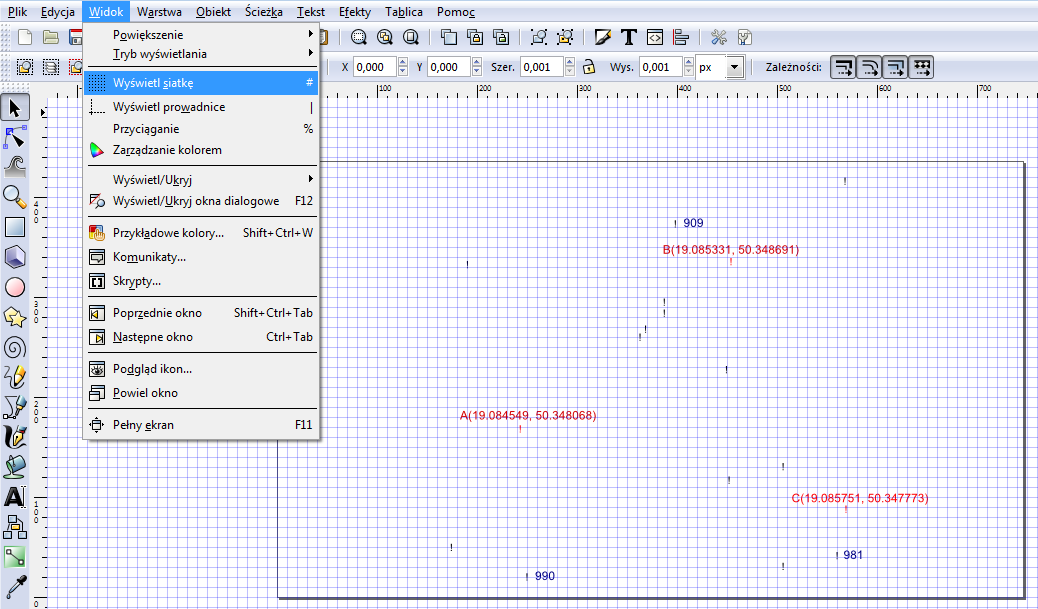Select the Ellipse tool
1038x609 pixels.
[x=15, y=287]
